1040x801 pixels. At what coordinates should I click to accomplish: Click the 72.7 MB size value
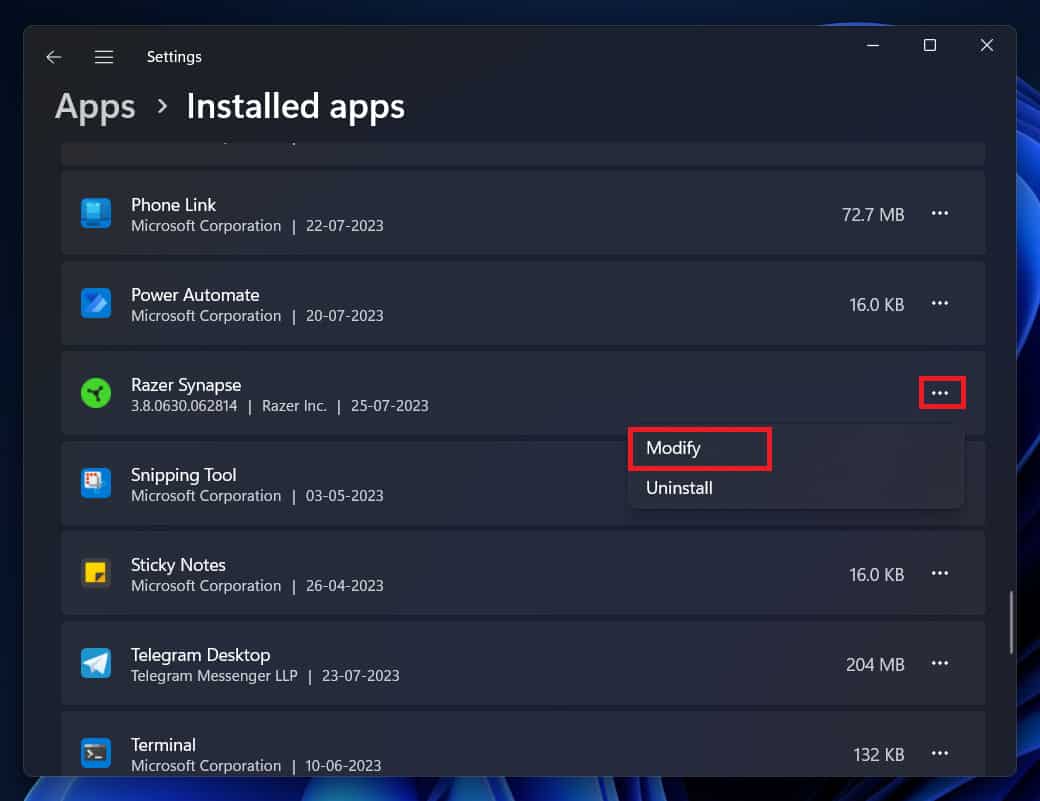coord(873,215)
